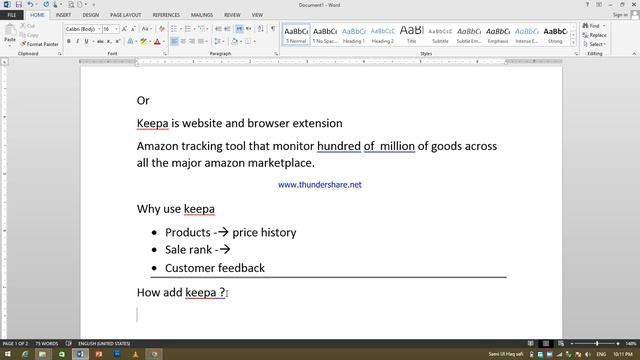Save the document from Quick Access Toolbar
Screen dimensions: 640x360
pyautogui.click(x=18, y=4)
